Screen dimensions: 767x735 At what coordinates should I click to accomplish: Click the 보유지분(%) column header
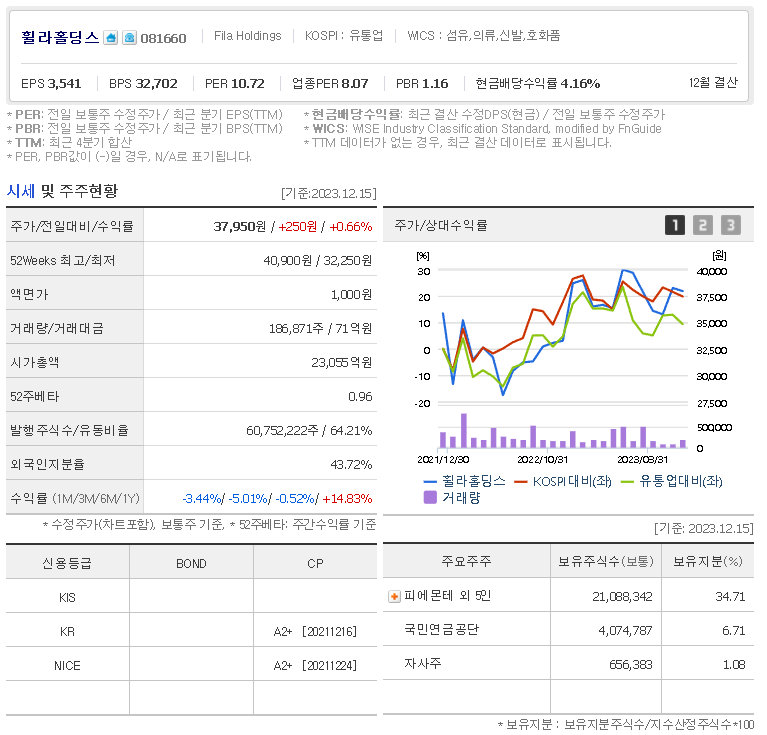coord(708,561)
